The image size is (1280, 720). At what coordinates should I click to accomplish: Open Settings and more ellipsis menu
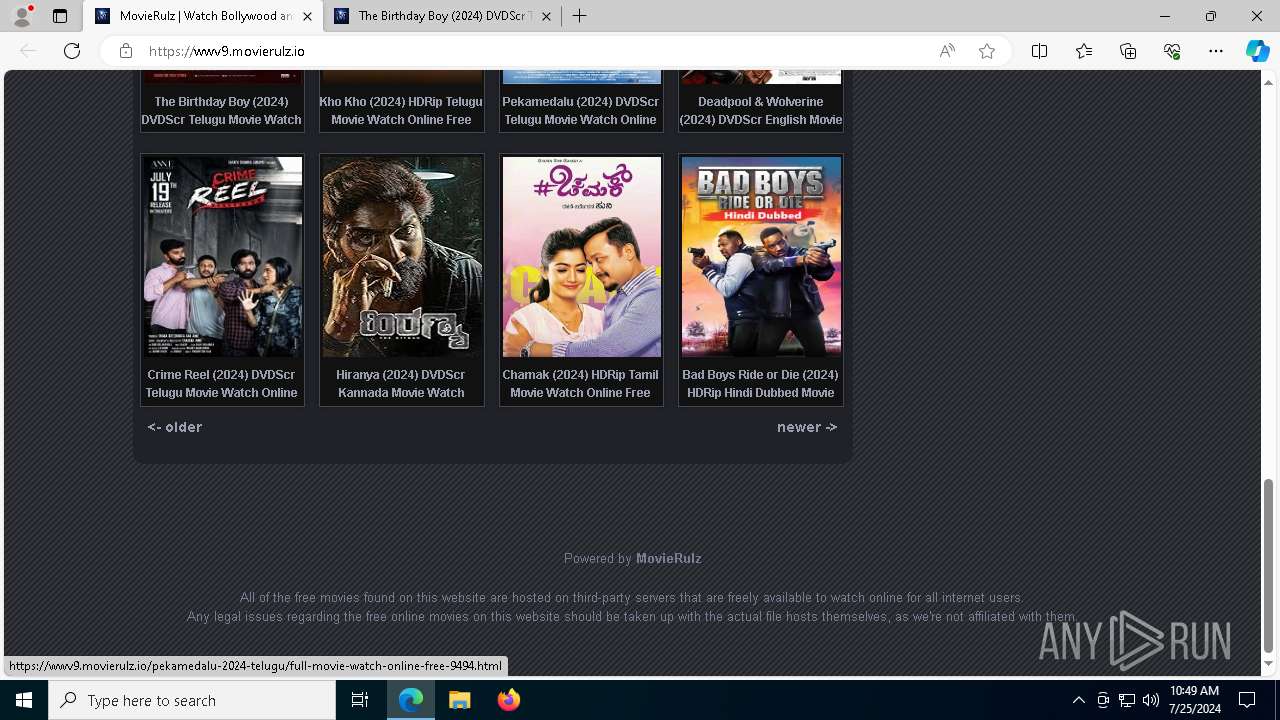(x=1216, y=51)
